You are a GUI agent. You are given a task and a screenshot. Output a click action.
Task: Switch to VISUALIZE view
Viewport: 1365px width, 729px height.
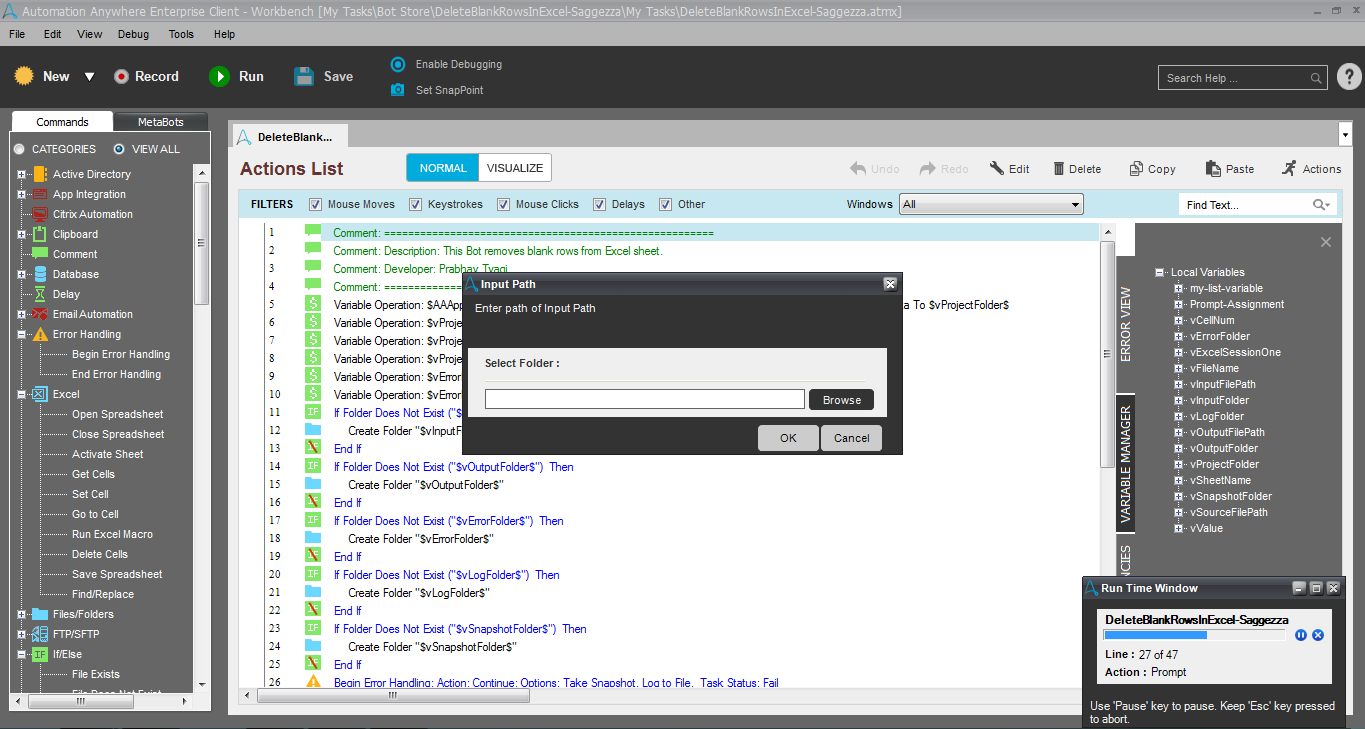[x=515, y=168]
